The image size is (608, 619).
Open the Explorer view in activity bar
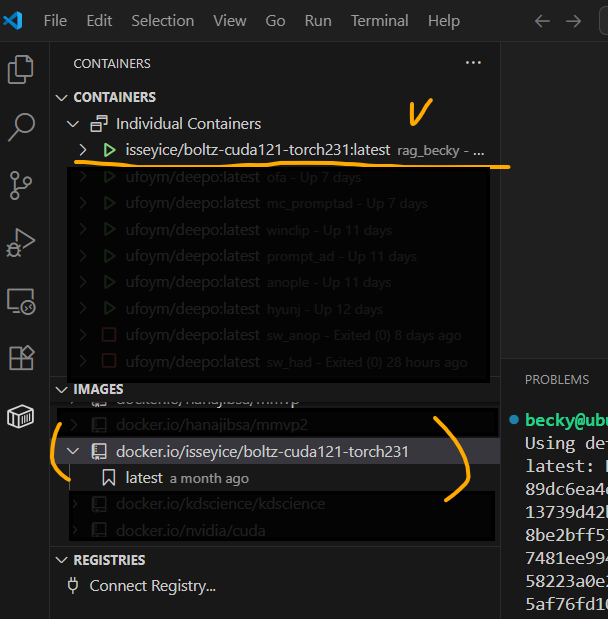point(21,69)
